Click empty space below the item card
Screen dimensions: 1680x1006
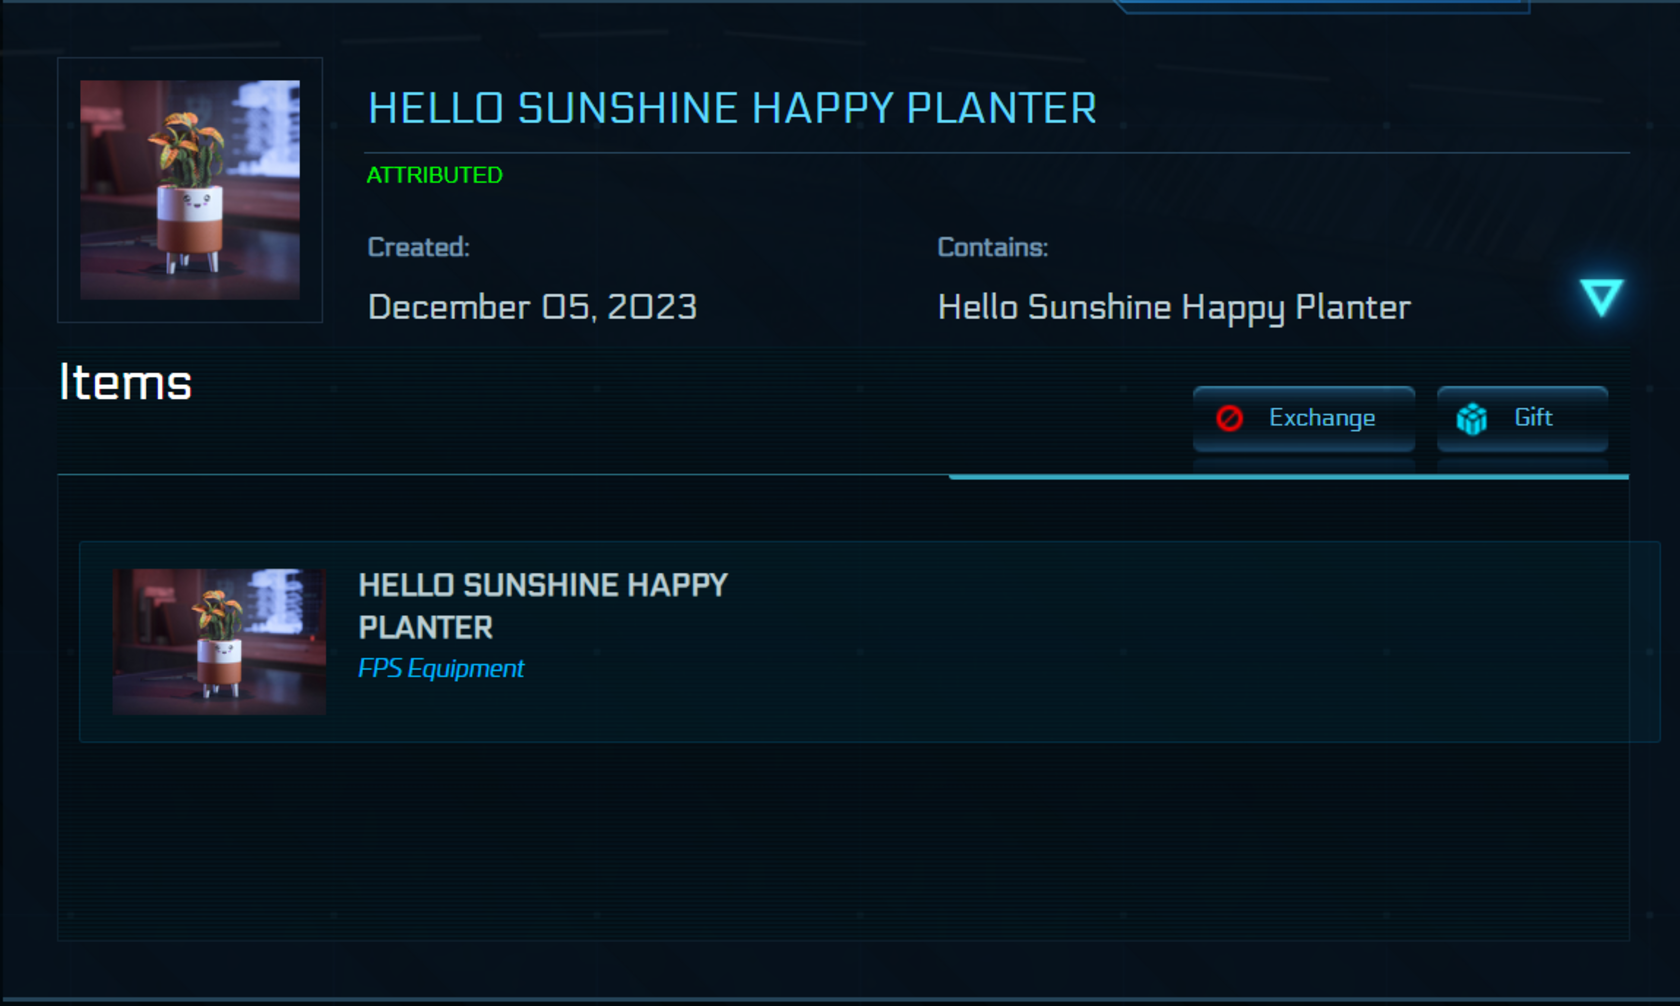point(843,840)
